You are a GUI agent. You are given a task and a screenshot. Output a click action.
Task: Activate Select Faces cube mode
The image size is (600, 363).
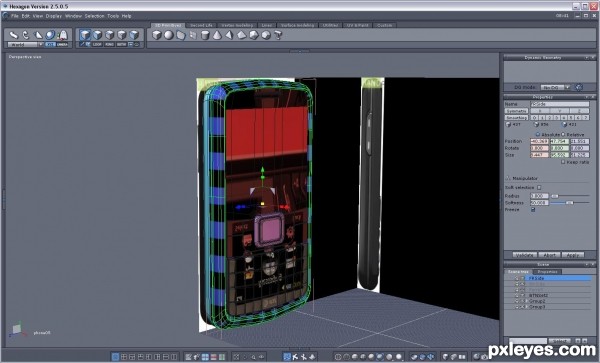point(98,35)
